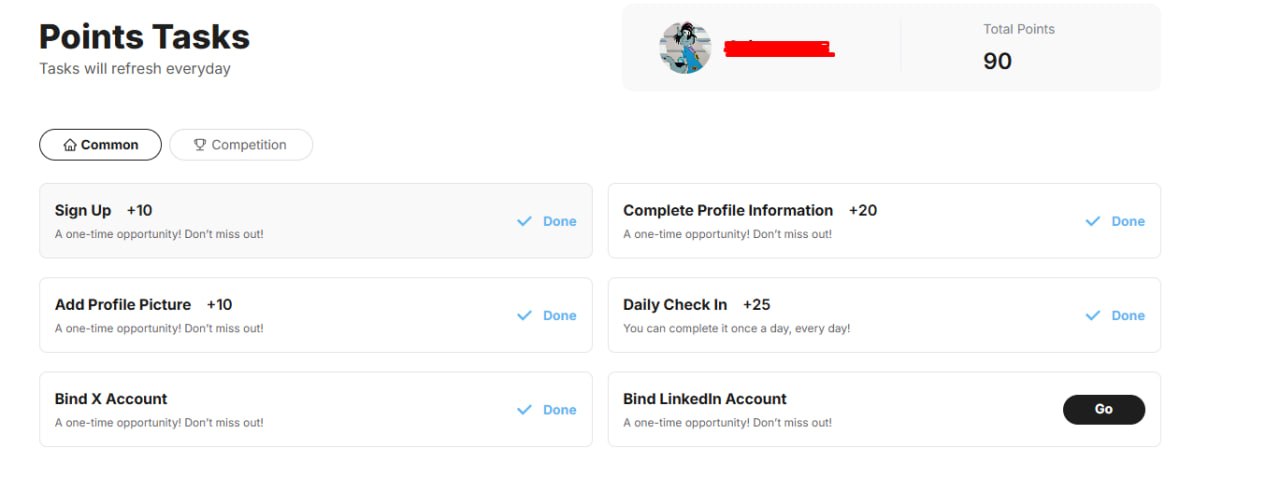Click Go to bind LinkedIn account

[1104, 409]
